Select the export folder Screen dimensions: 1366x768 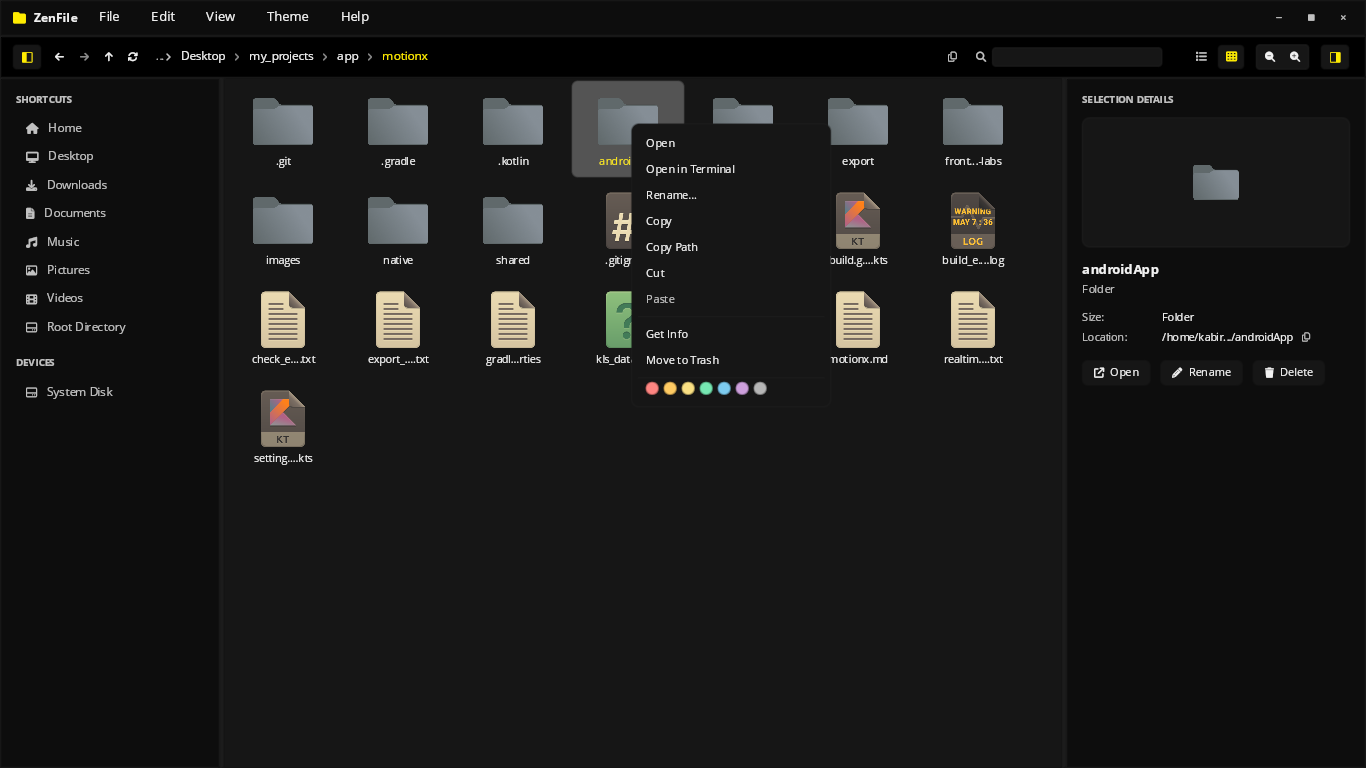(858, 130)
